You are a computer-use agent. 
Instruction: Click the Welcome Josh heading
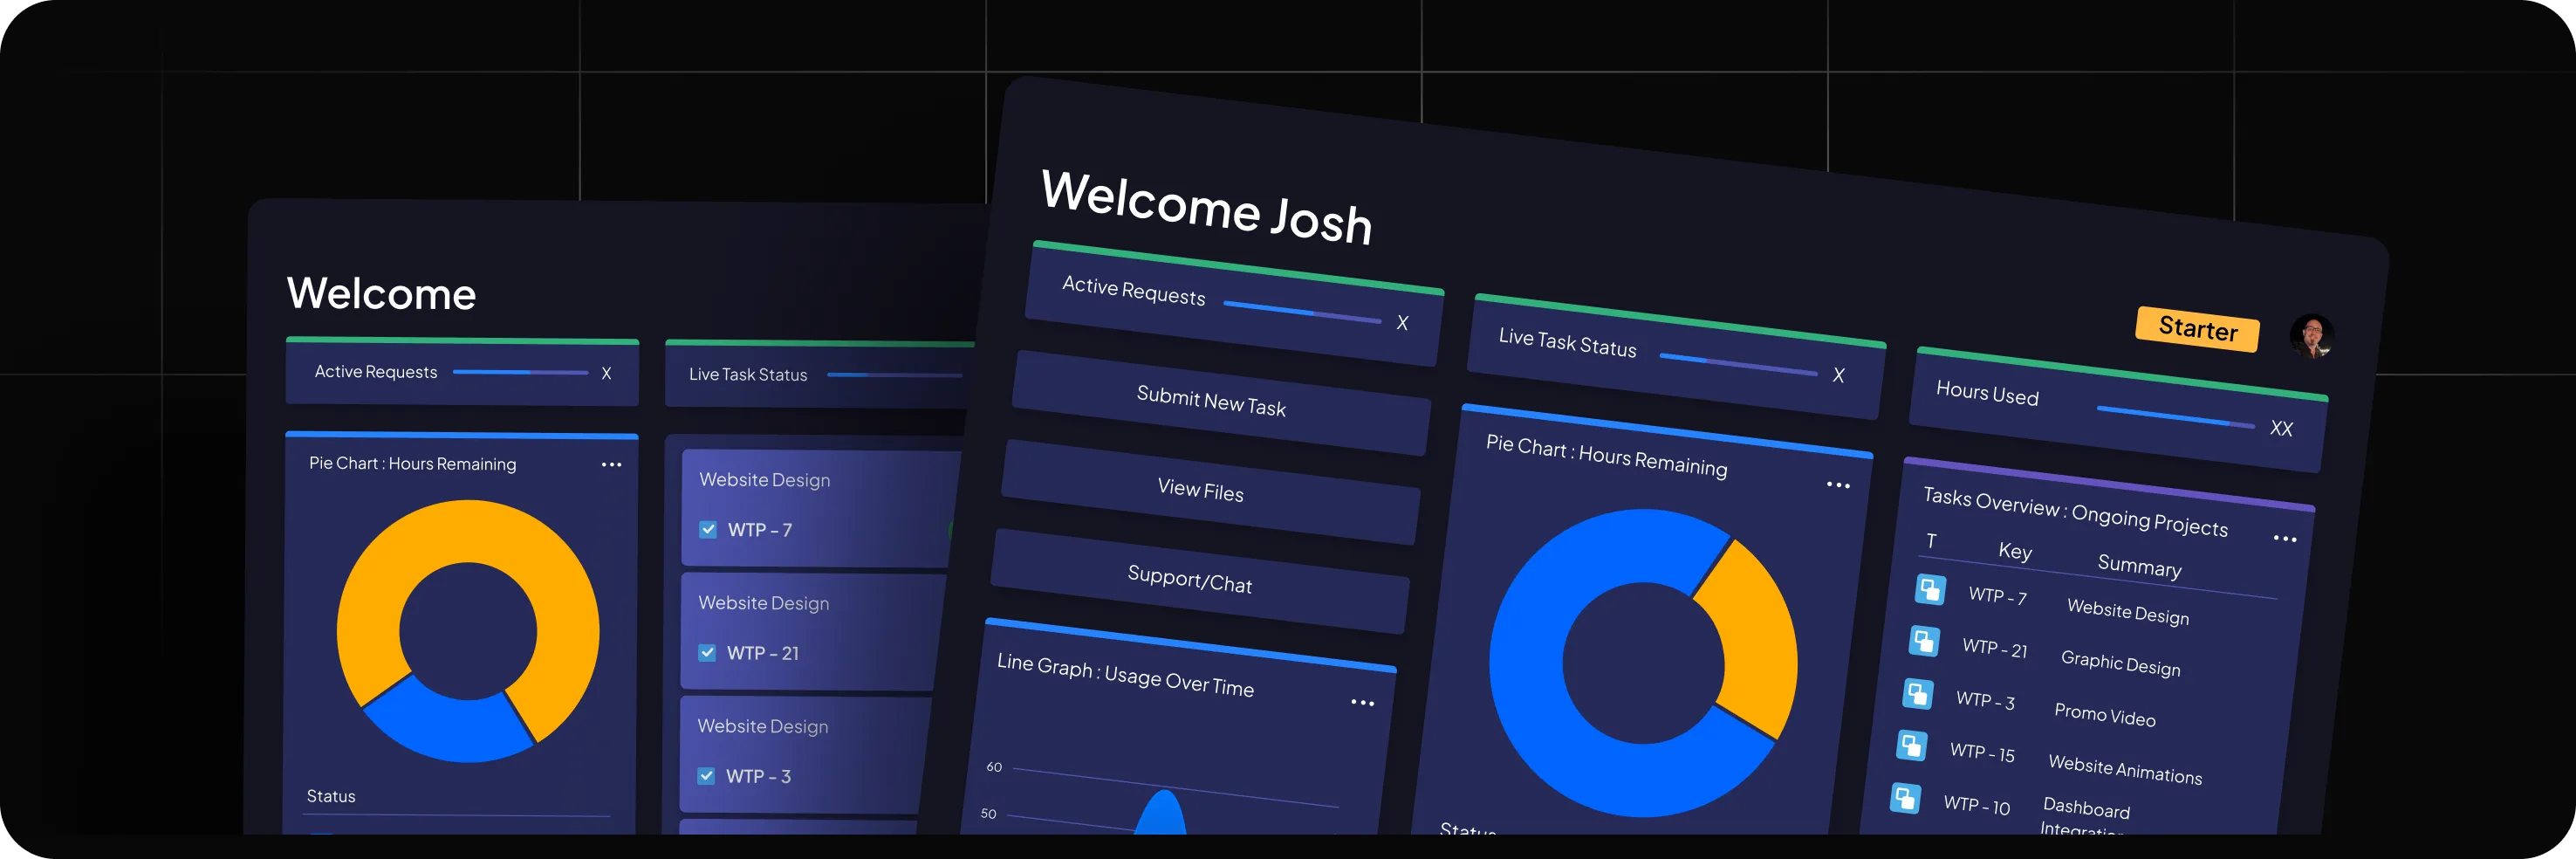pos(1206,207)
